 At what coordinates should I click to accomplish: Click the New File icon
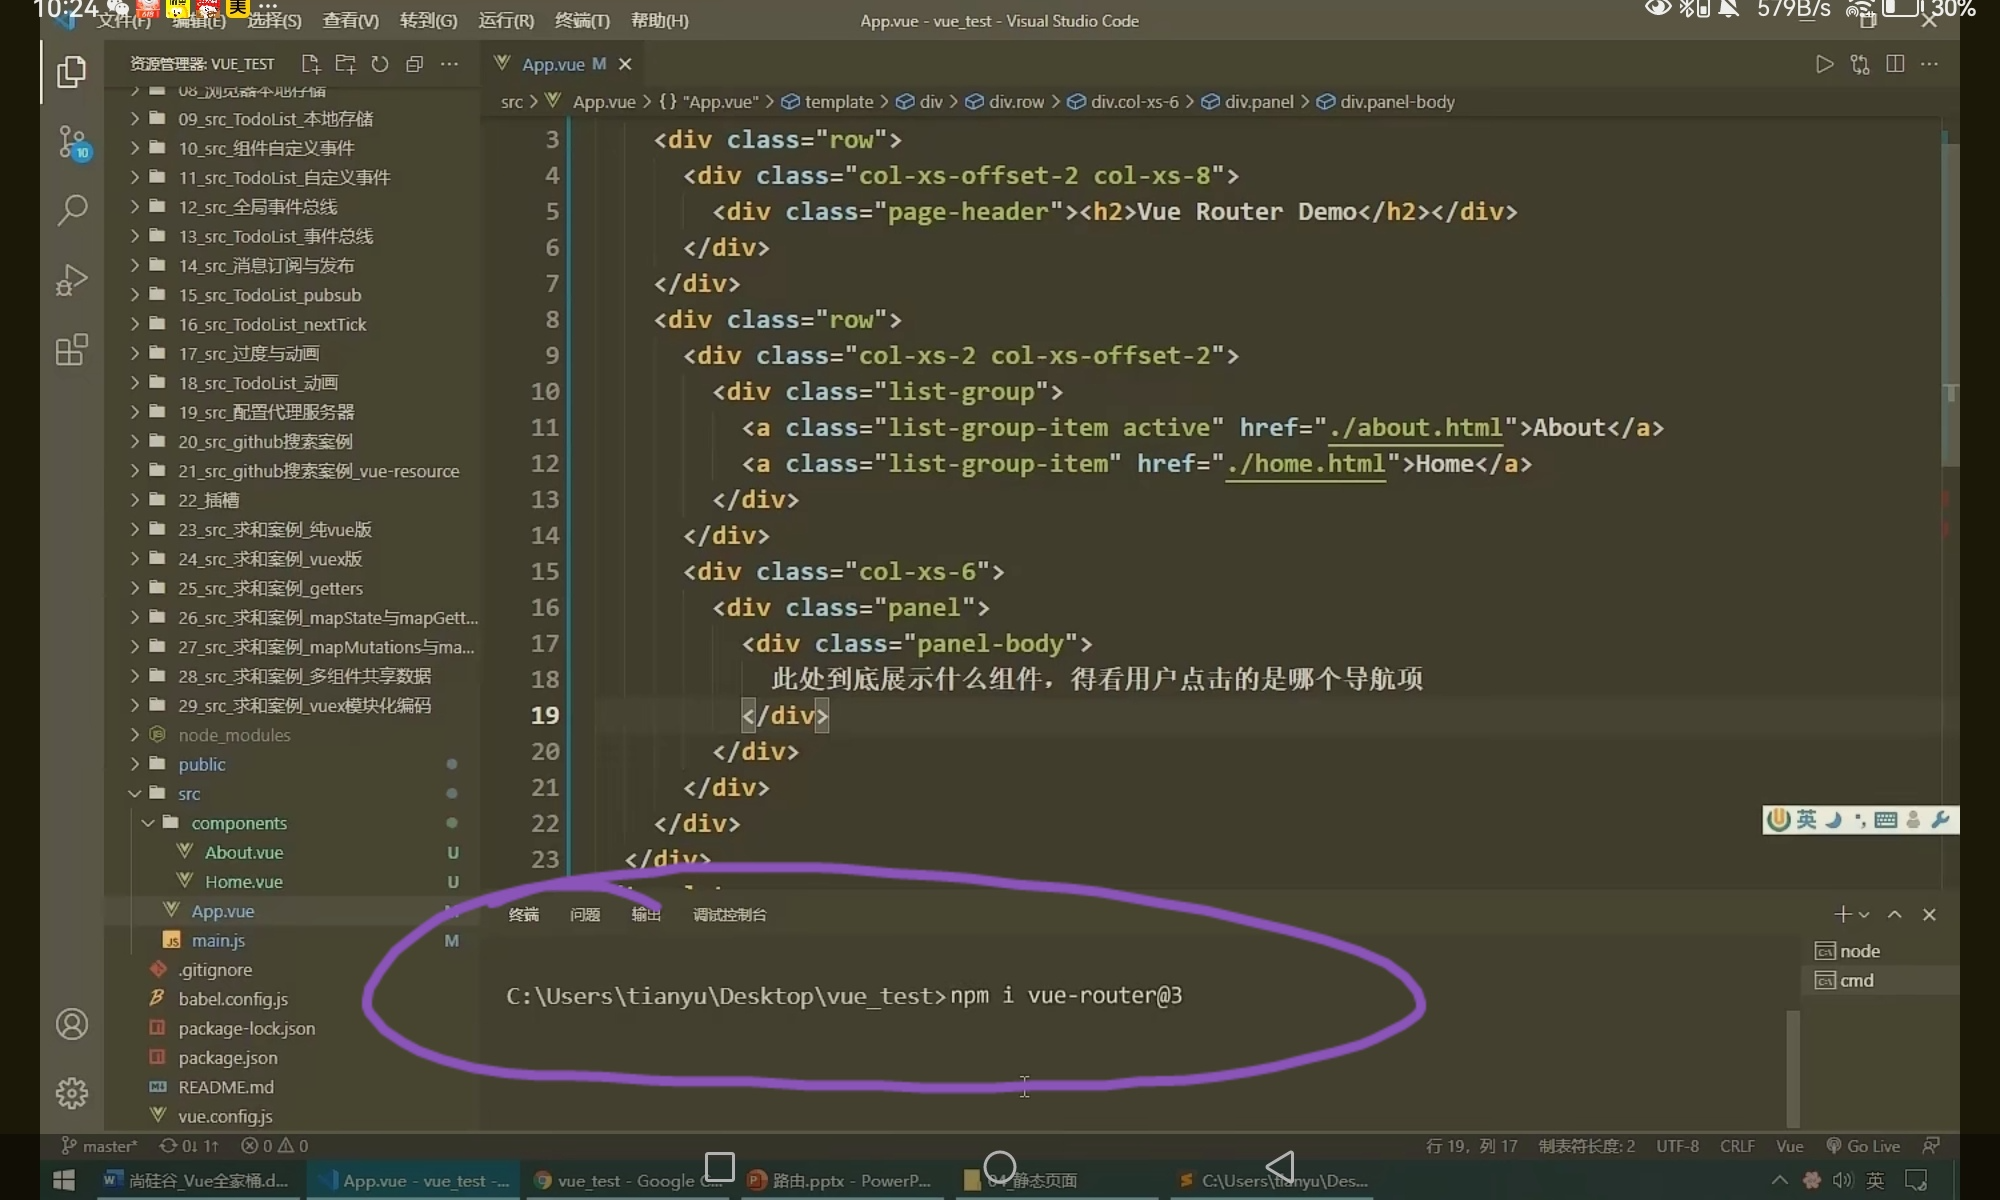[x=311, y=64]
